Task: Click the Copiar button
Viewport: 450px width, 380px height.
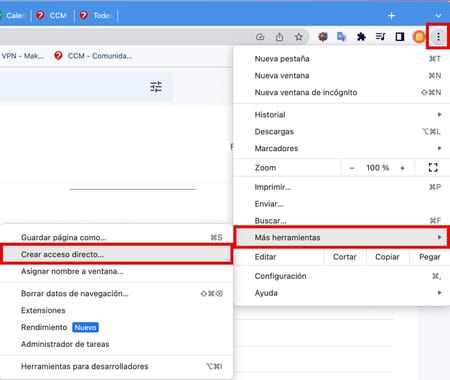Action: (x=387, y=257)
